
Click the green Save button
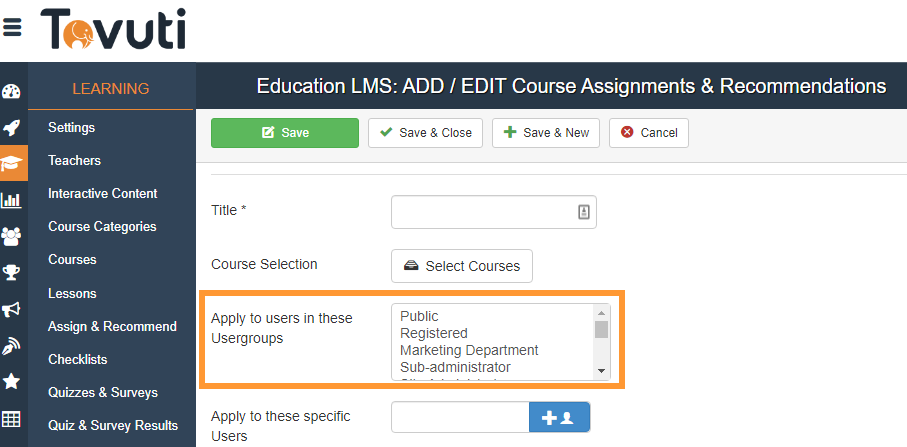coord(285,133)
